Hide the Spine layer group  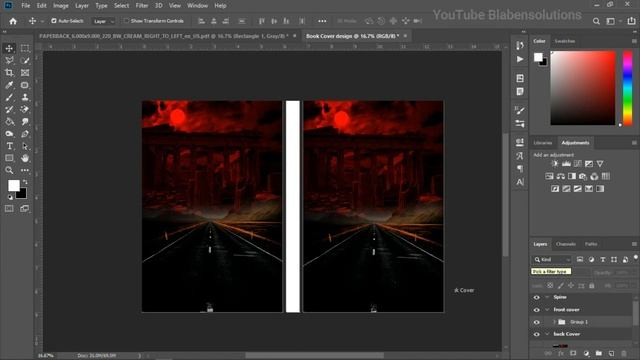coord(536,298)
